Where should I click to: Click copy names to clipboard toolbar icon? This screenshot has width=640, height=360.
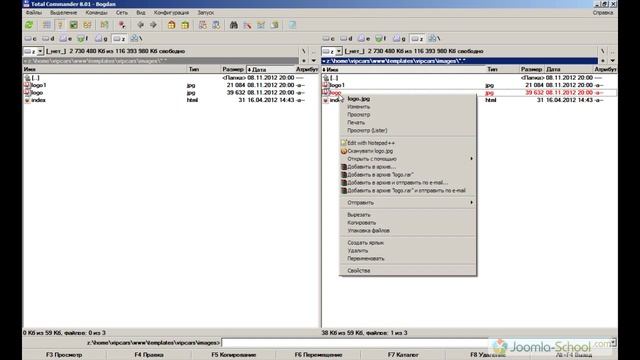click(x=274, y=25)
